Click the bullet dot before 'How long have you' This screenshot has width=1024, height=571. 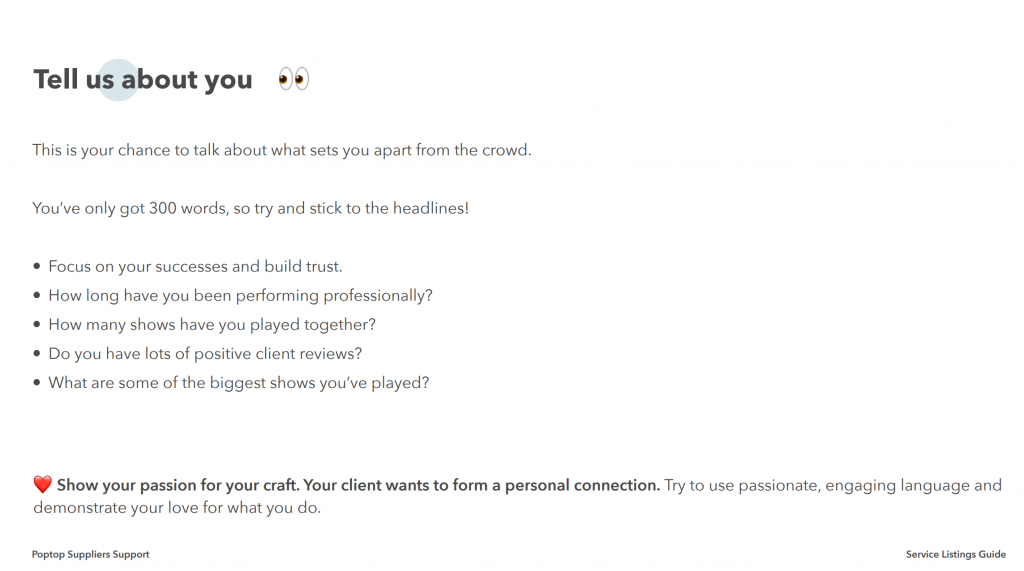38,296
